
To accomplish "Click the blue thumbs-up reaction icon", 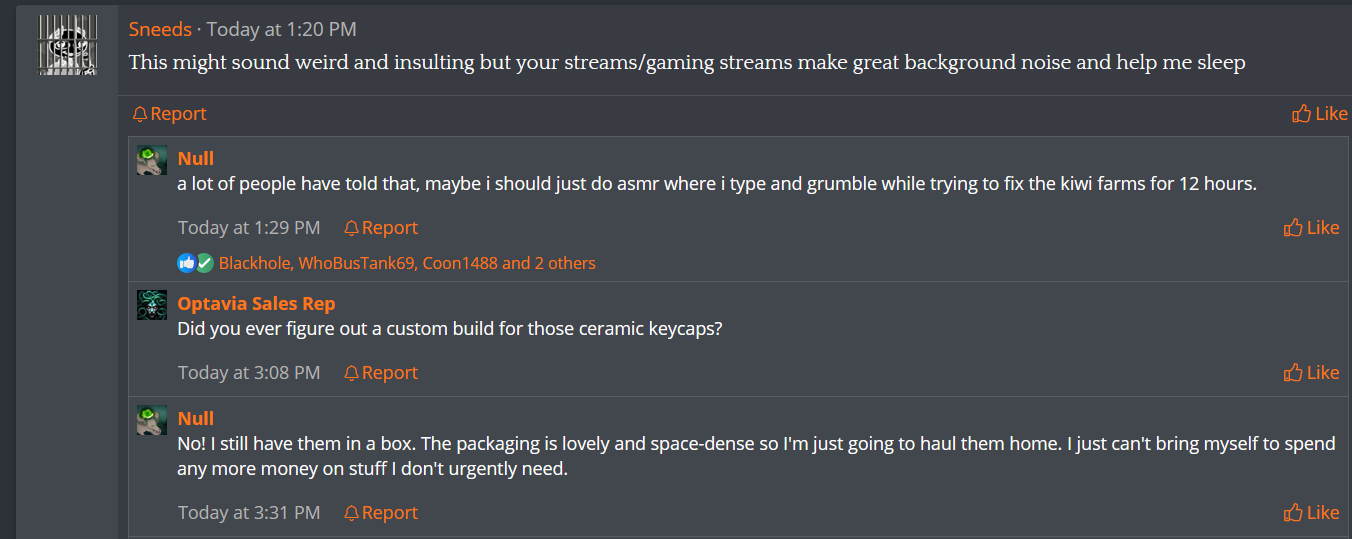I will [187, 263].
